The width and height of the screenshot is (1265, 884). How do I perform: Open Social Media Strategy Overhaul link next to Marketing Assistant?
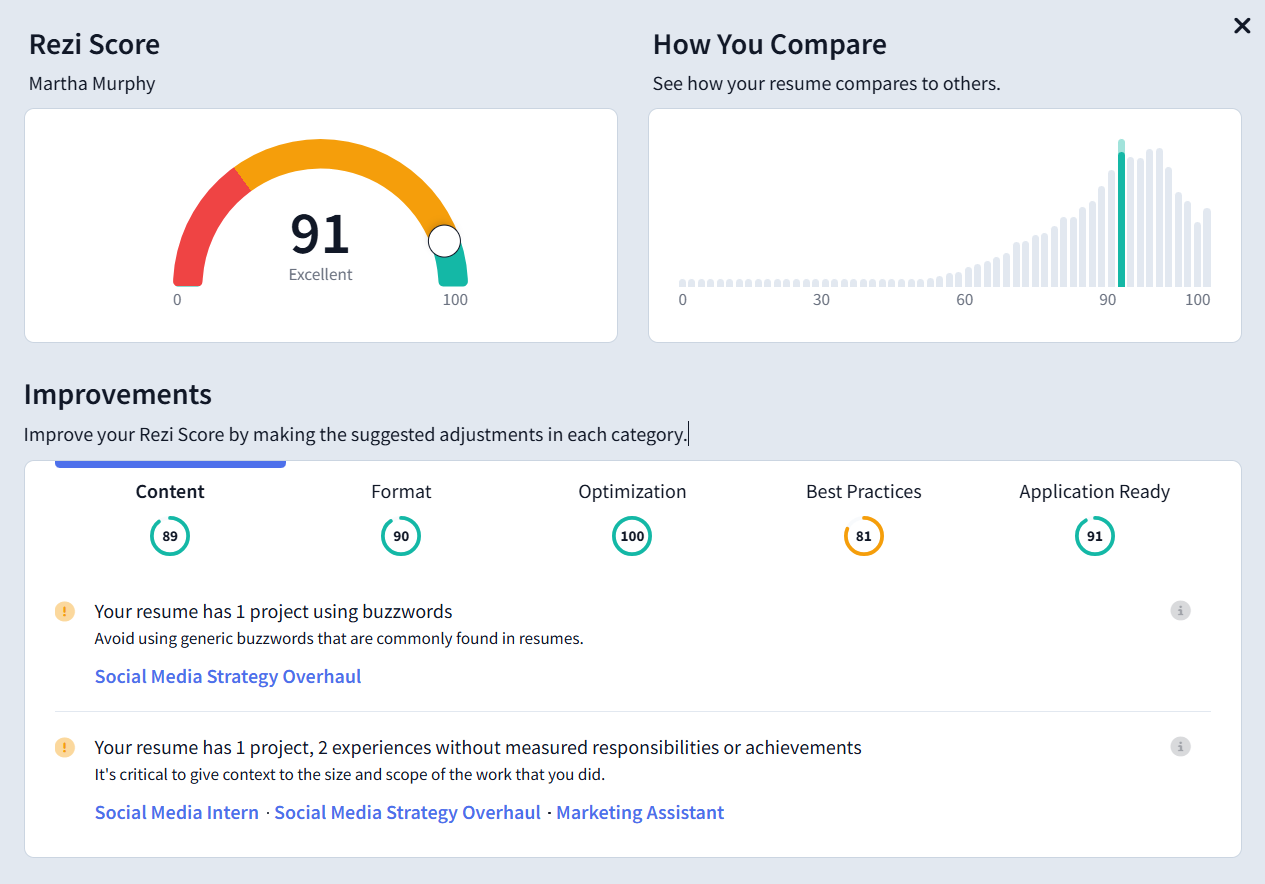pyautogui.click(x=408, y=813)
